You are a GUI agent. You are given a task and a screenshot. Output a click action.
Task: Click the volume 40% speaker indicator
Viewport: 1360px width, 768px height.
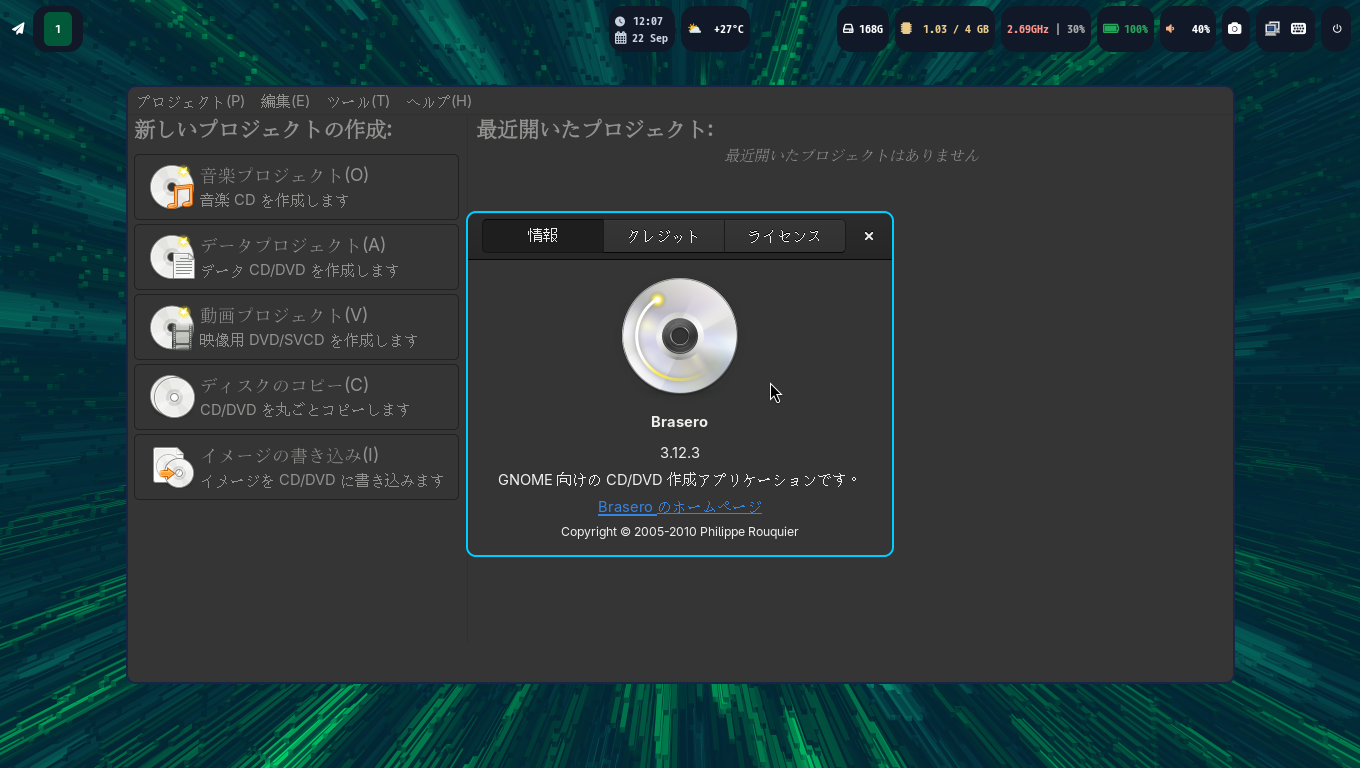(x=1188, y=29)
